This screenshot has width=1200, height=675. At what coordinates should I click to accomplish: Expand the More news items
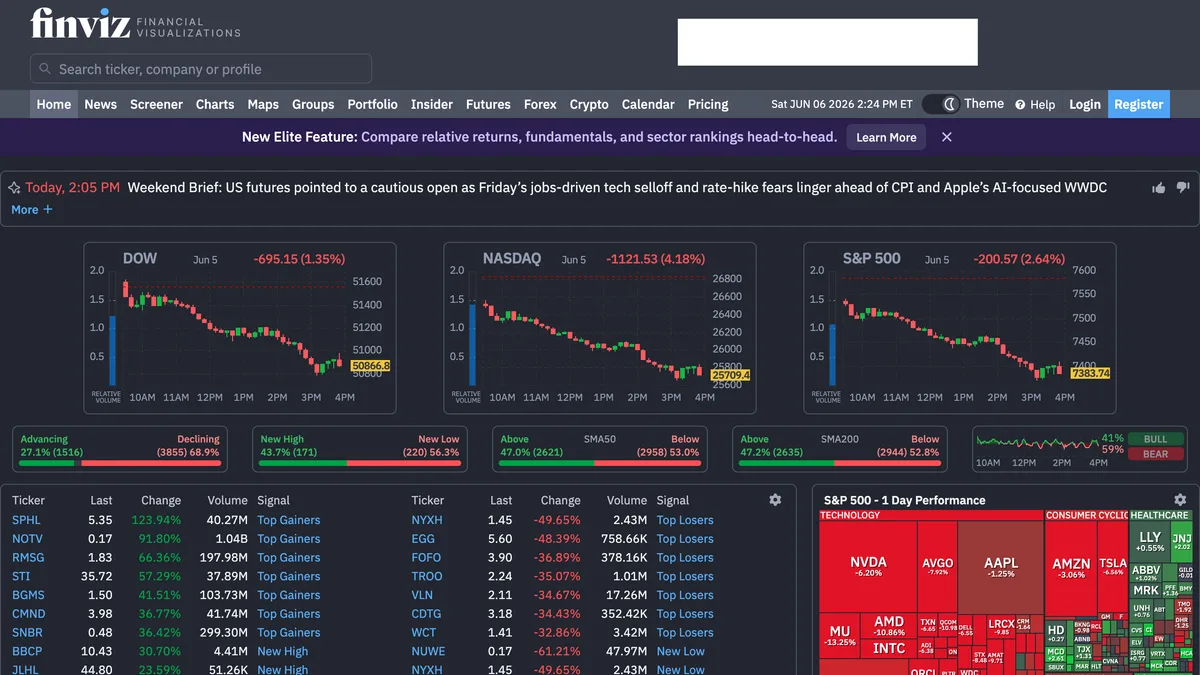tap(32, 209)
